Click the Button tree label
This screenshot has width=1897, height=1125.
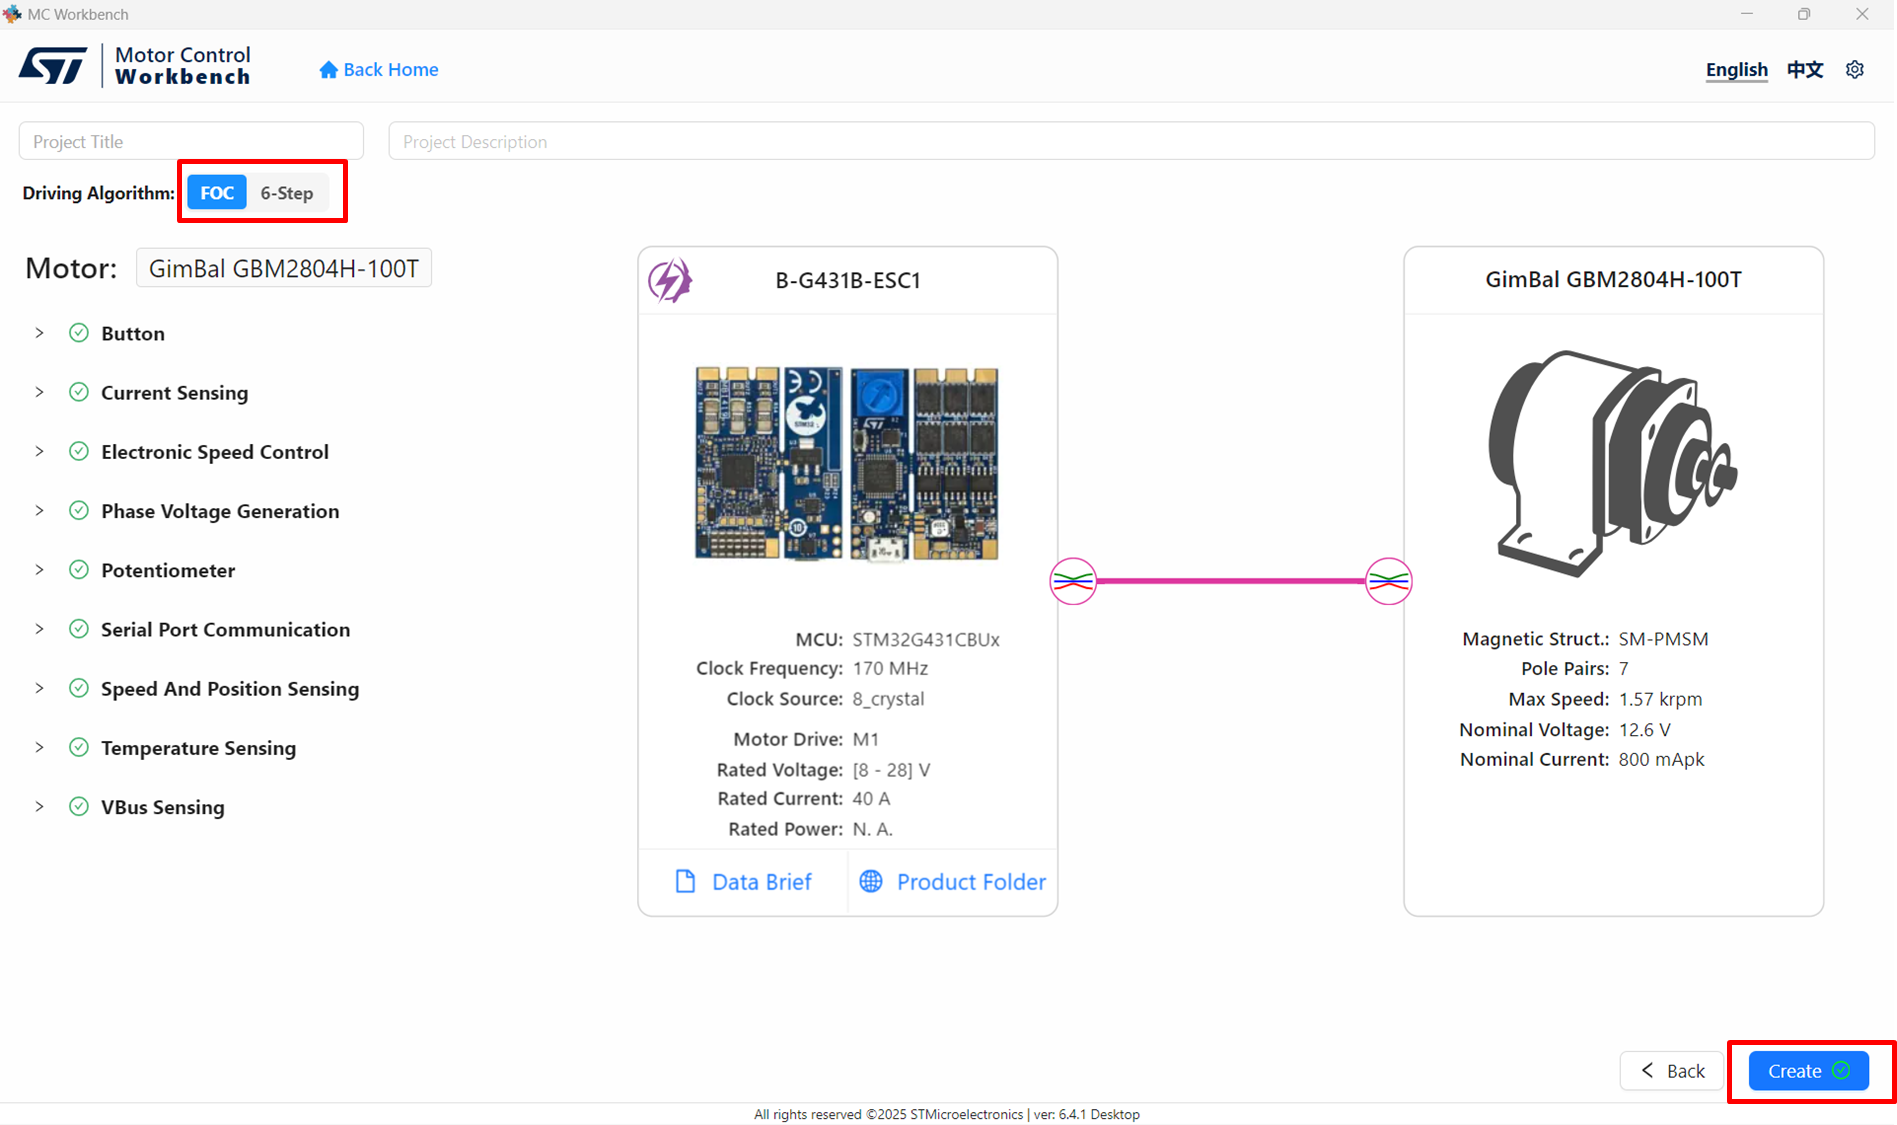133,333
